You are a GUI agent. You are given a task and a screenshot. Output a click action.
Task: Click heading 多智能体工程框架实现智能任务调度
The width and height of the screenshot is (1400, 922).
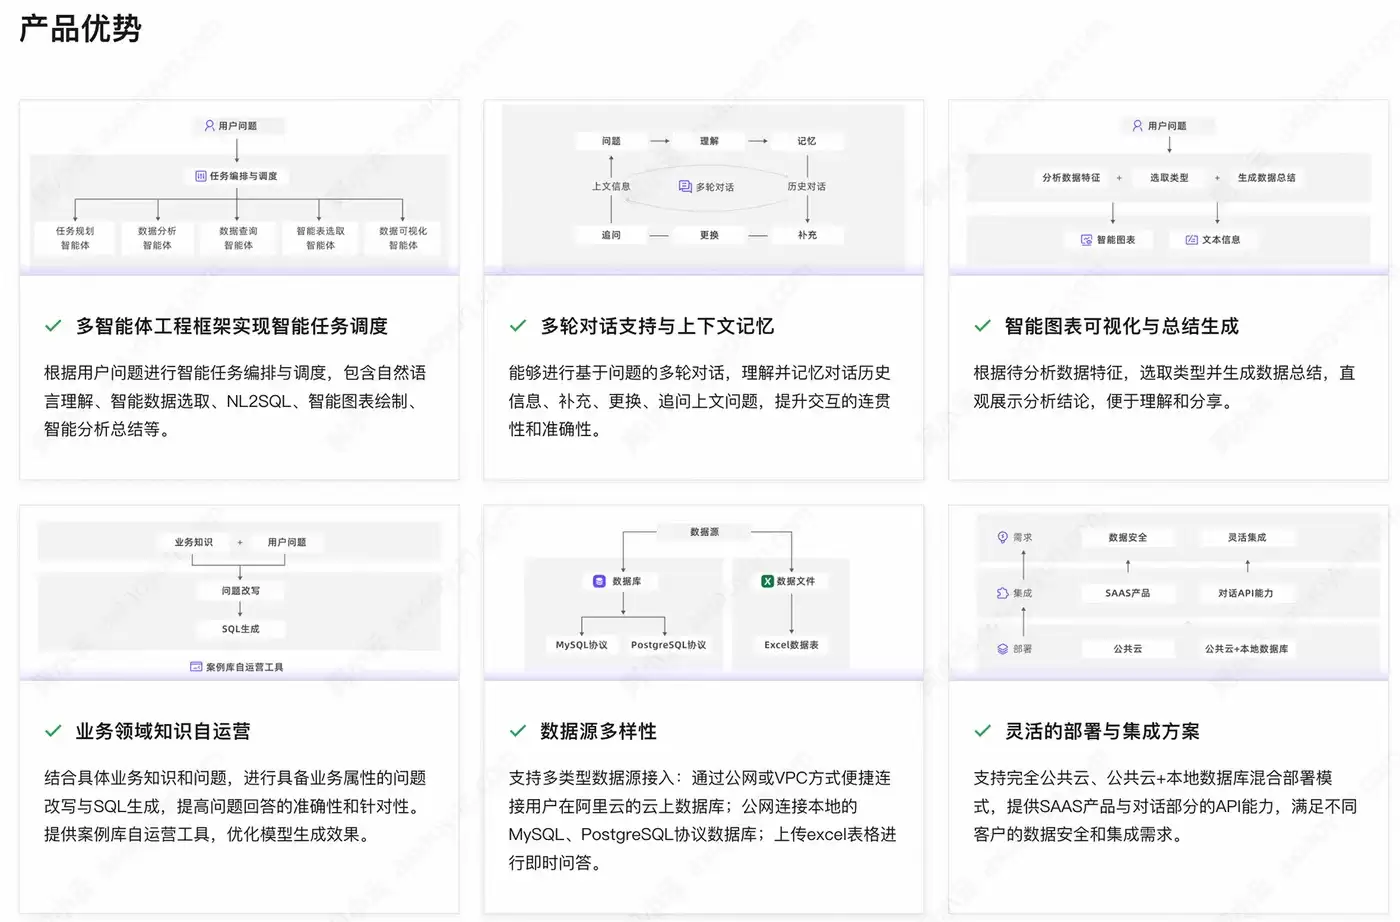(232, 326)
